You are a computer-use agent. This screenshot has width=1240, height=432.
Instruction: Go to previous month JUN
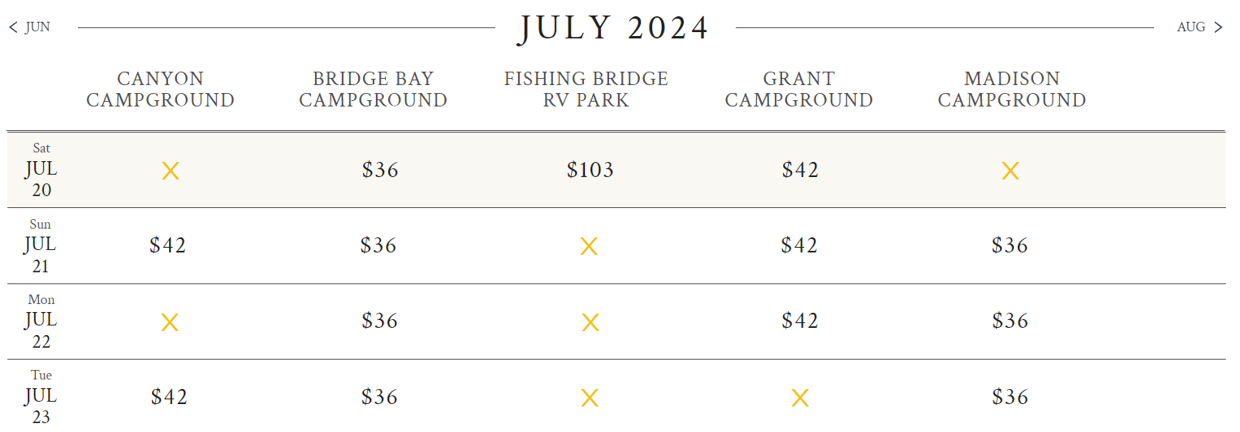[30, 28]
